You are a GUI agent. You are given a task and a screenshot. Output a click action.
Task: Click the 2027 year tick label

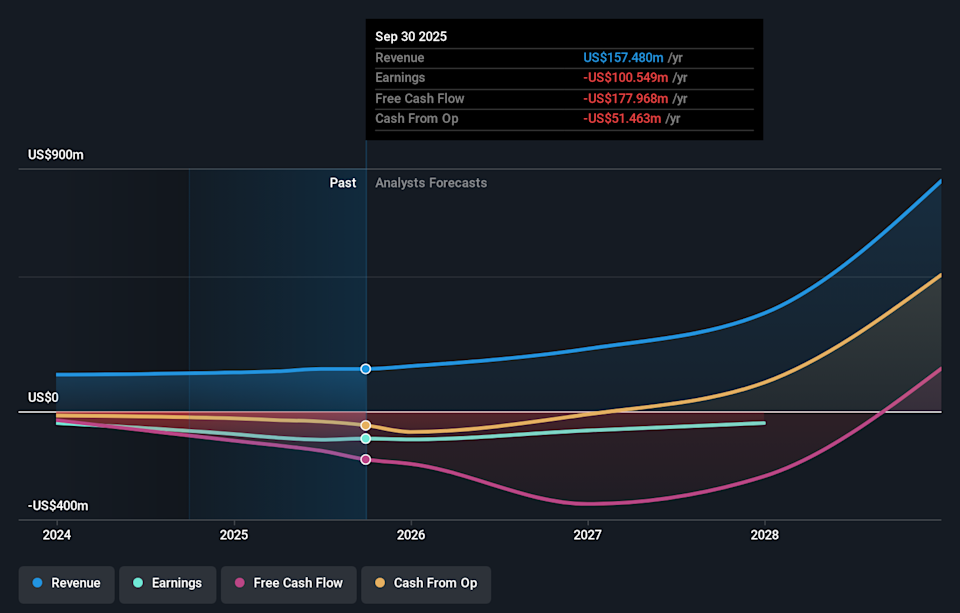pos(588,535)
